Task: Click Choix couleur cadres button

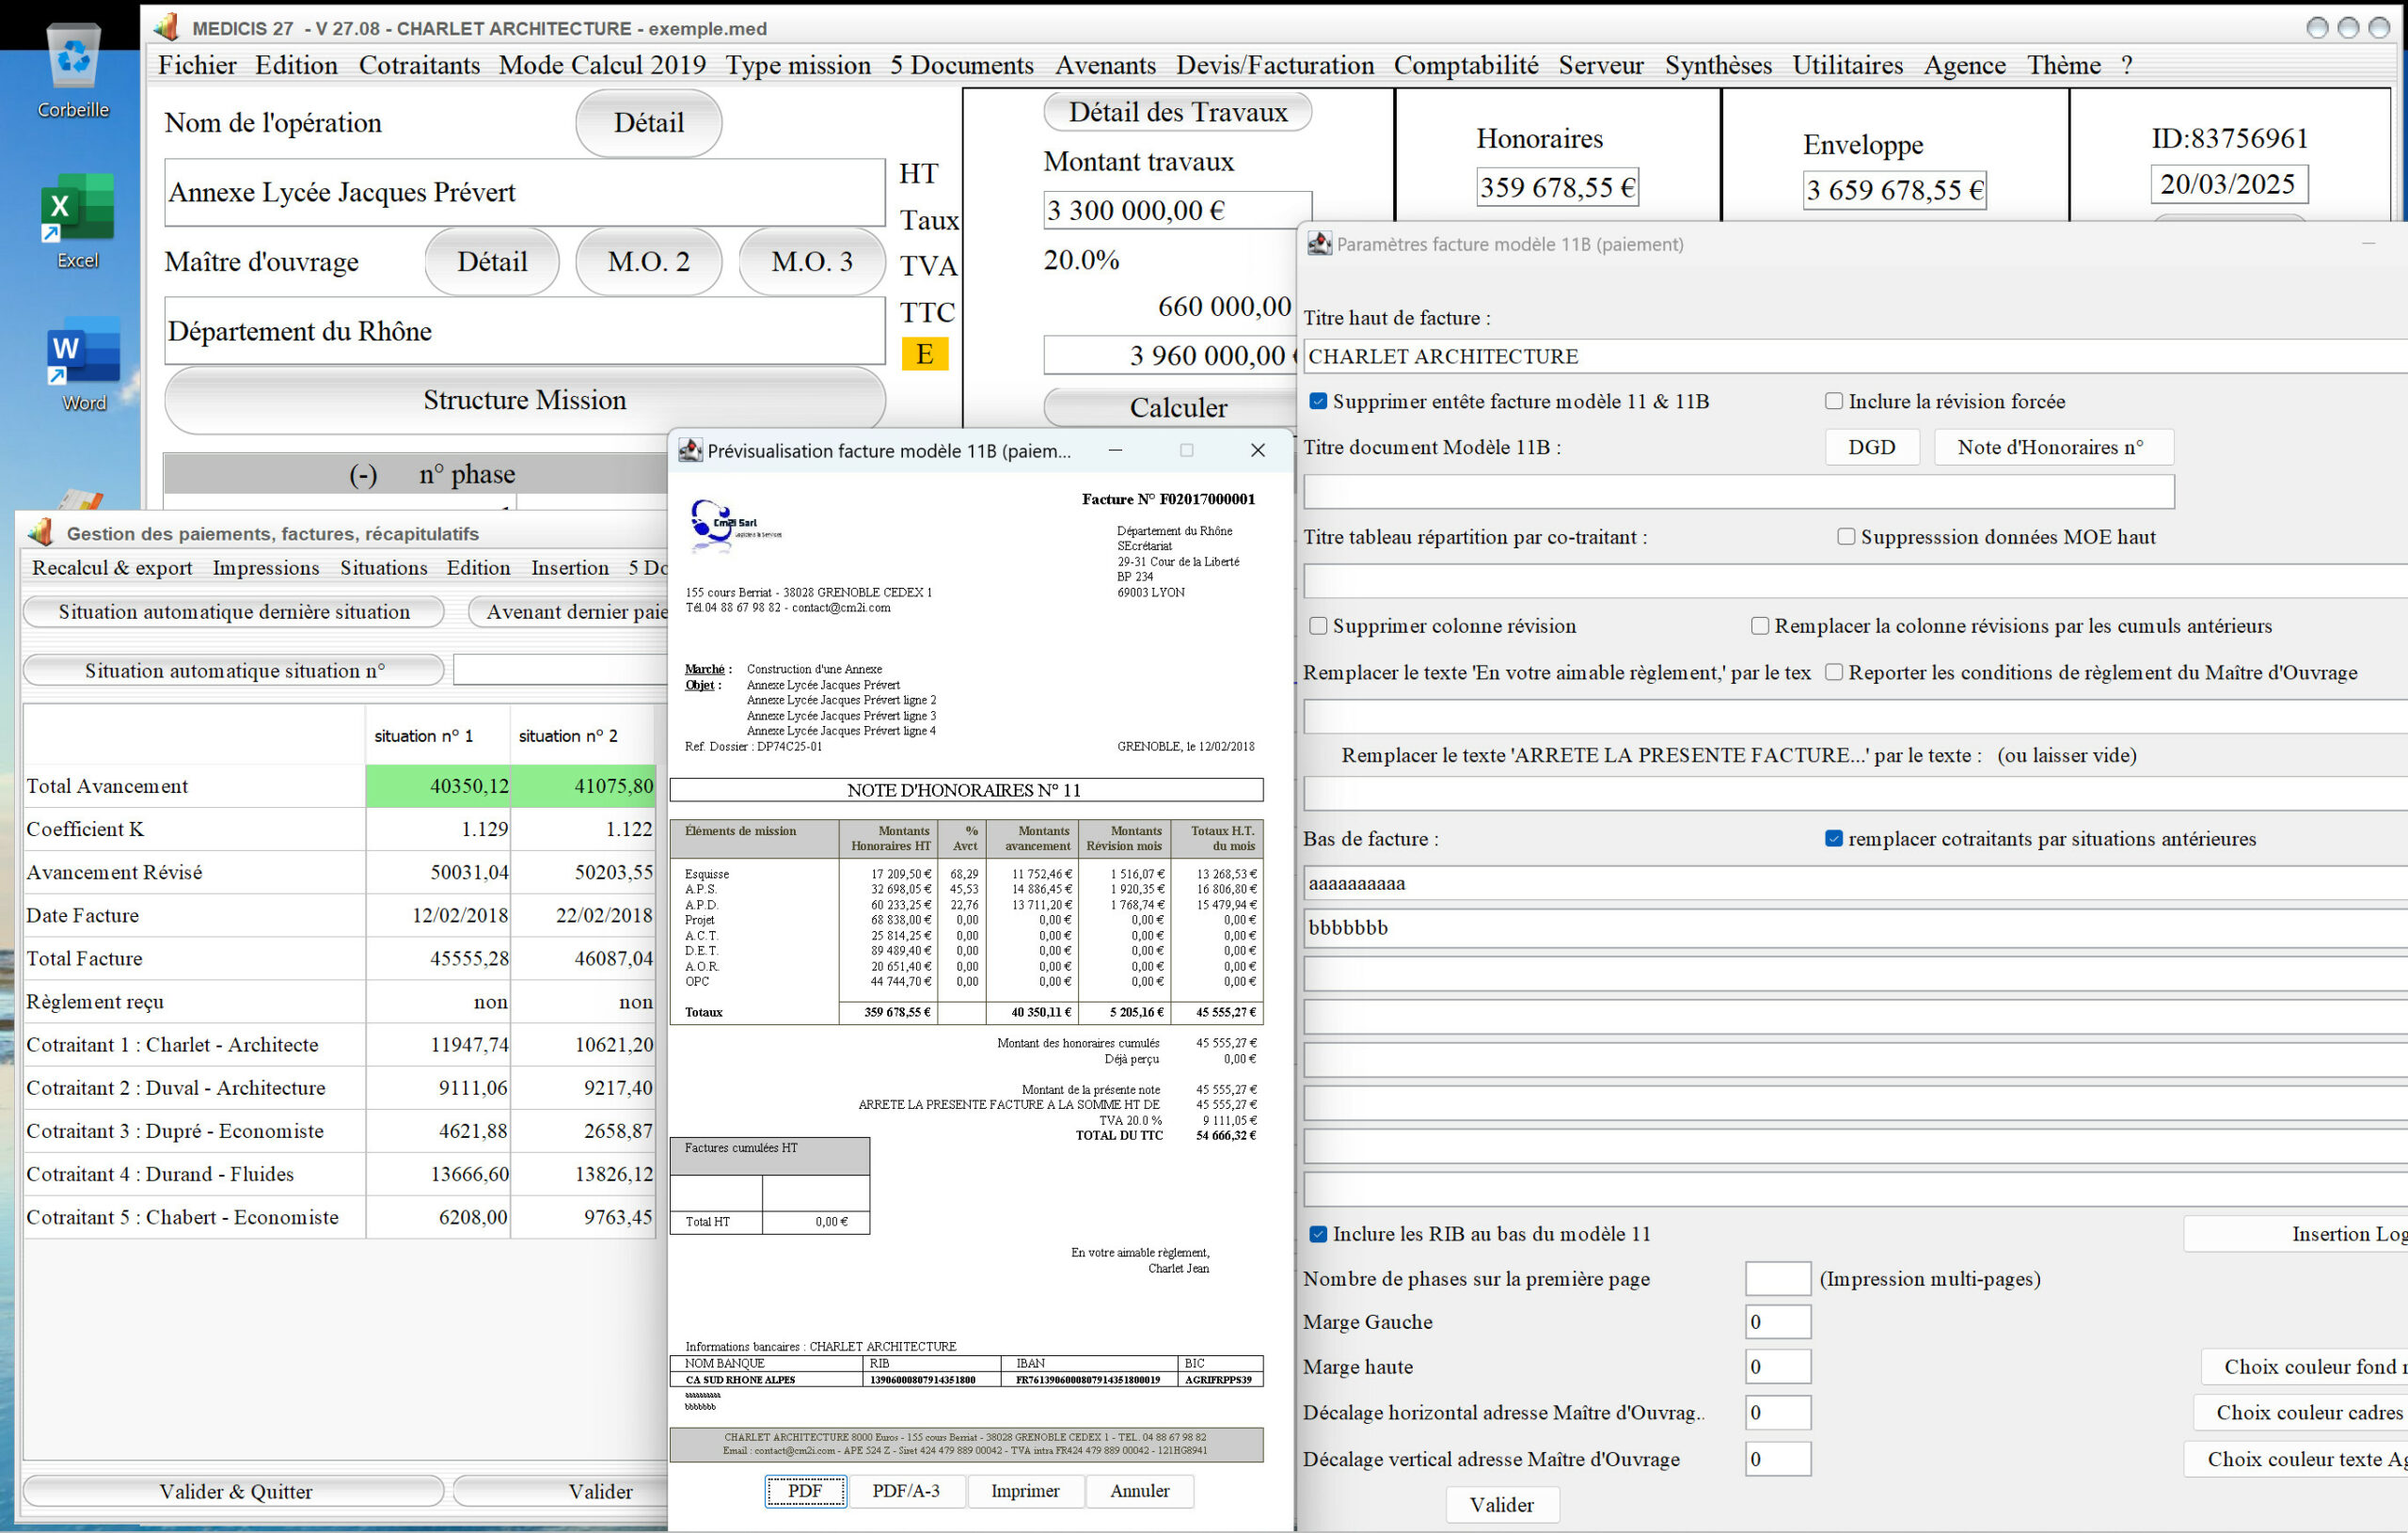Action: pyautogui.click(x=2303, y=1412)
